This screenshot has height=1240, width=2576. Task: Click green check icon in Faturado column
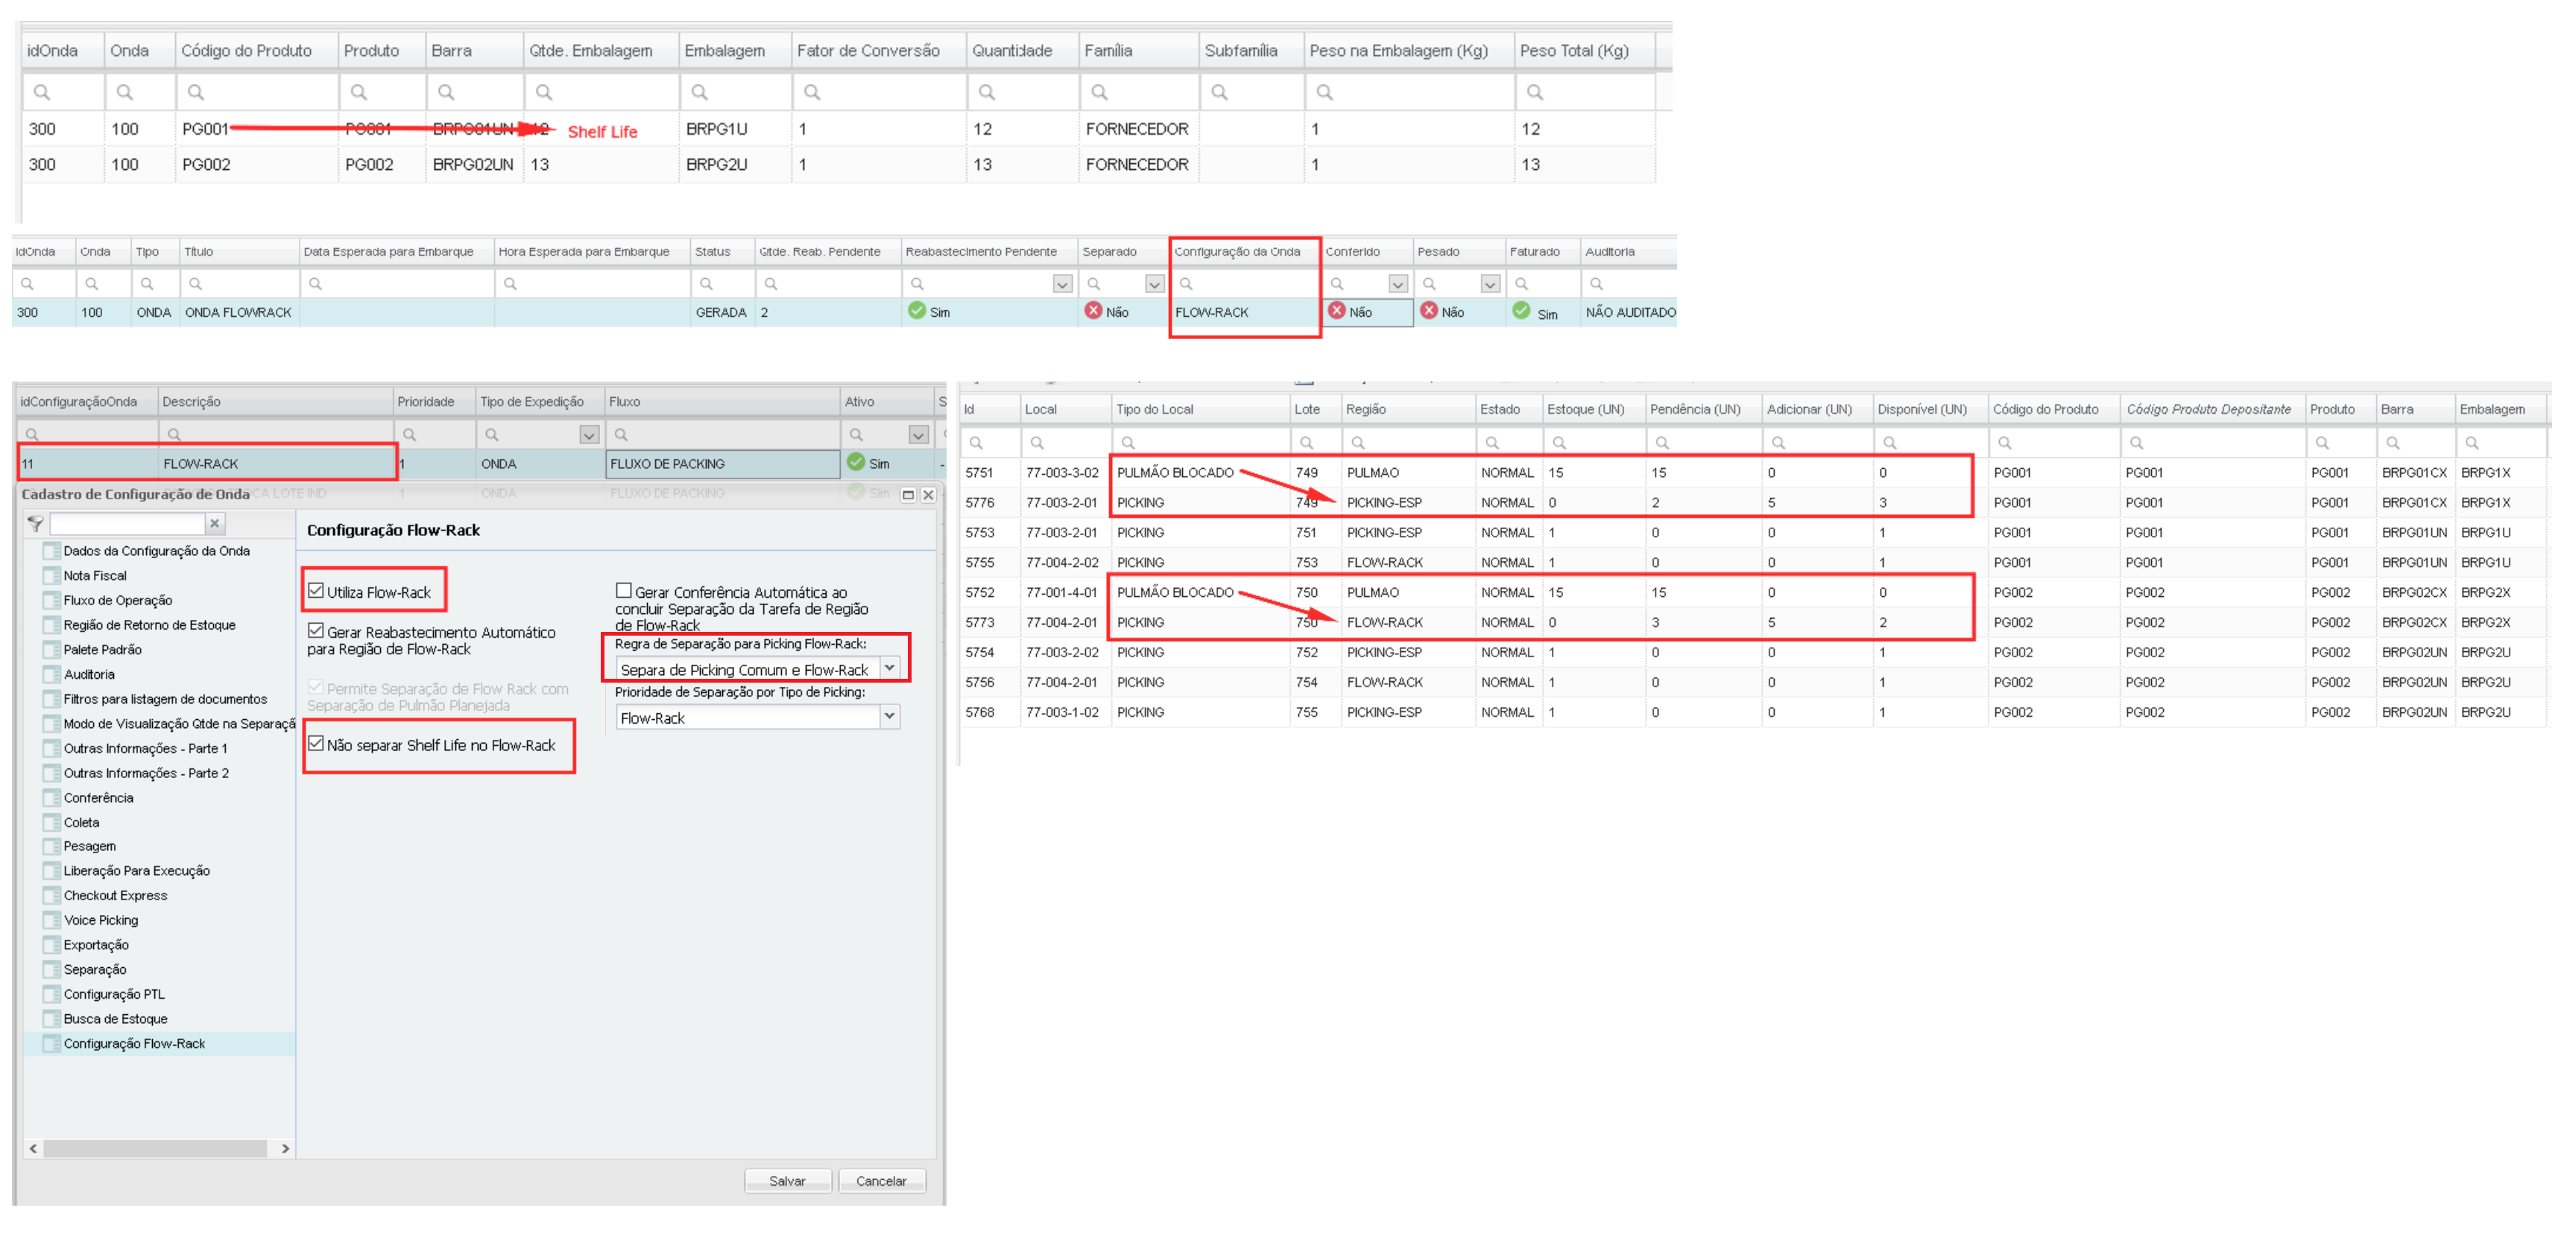[1521, 311]
